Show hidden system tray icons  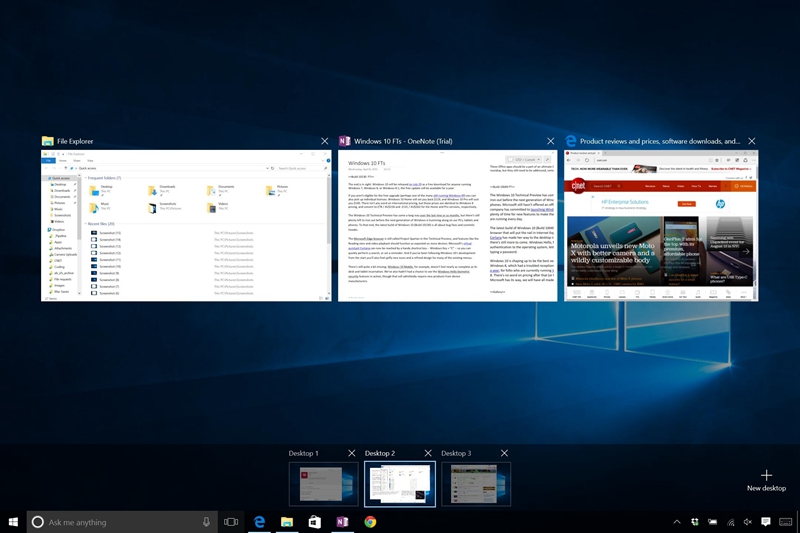[x=676, y=522]
